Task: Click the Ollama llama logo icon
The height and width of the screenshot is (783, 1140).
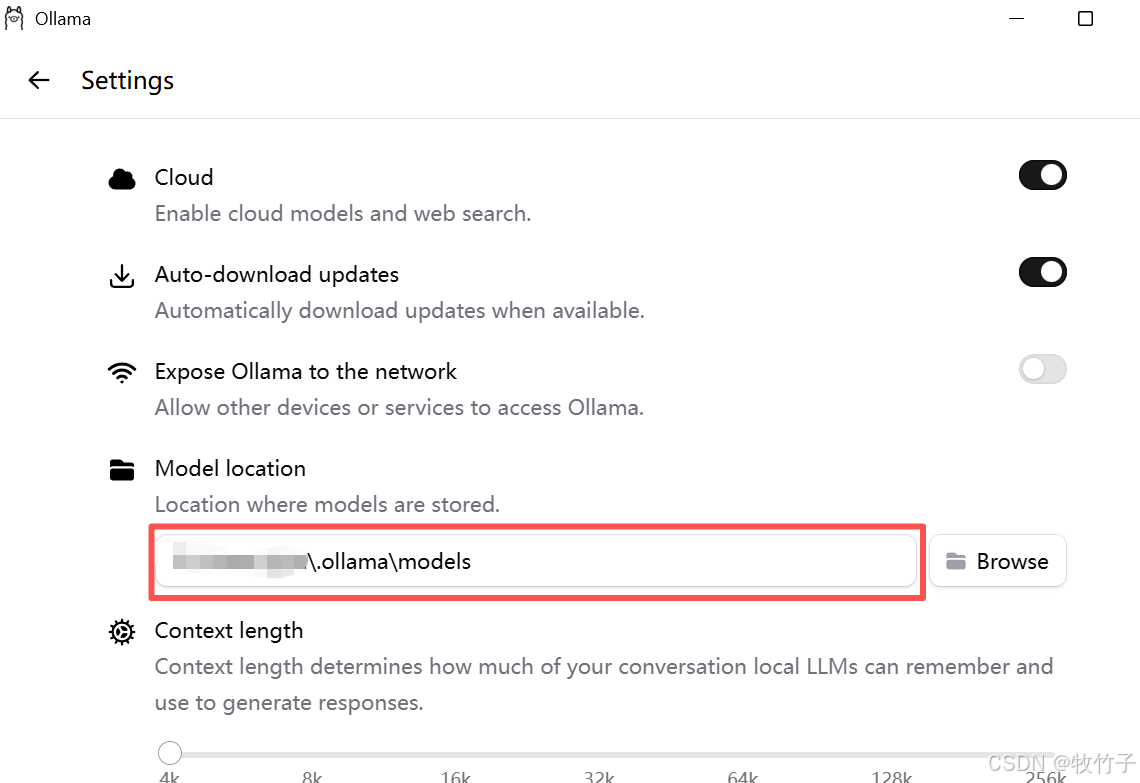Action: click(14, 18)
